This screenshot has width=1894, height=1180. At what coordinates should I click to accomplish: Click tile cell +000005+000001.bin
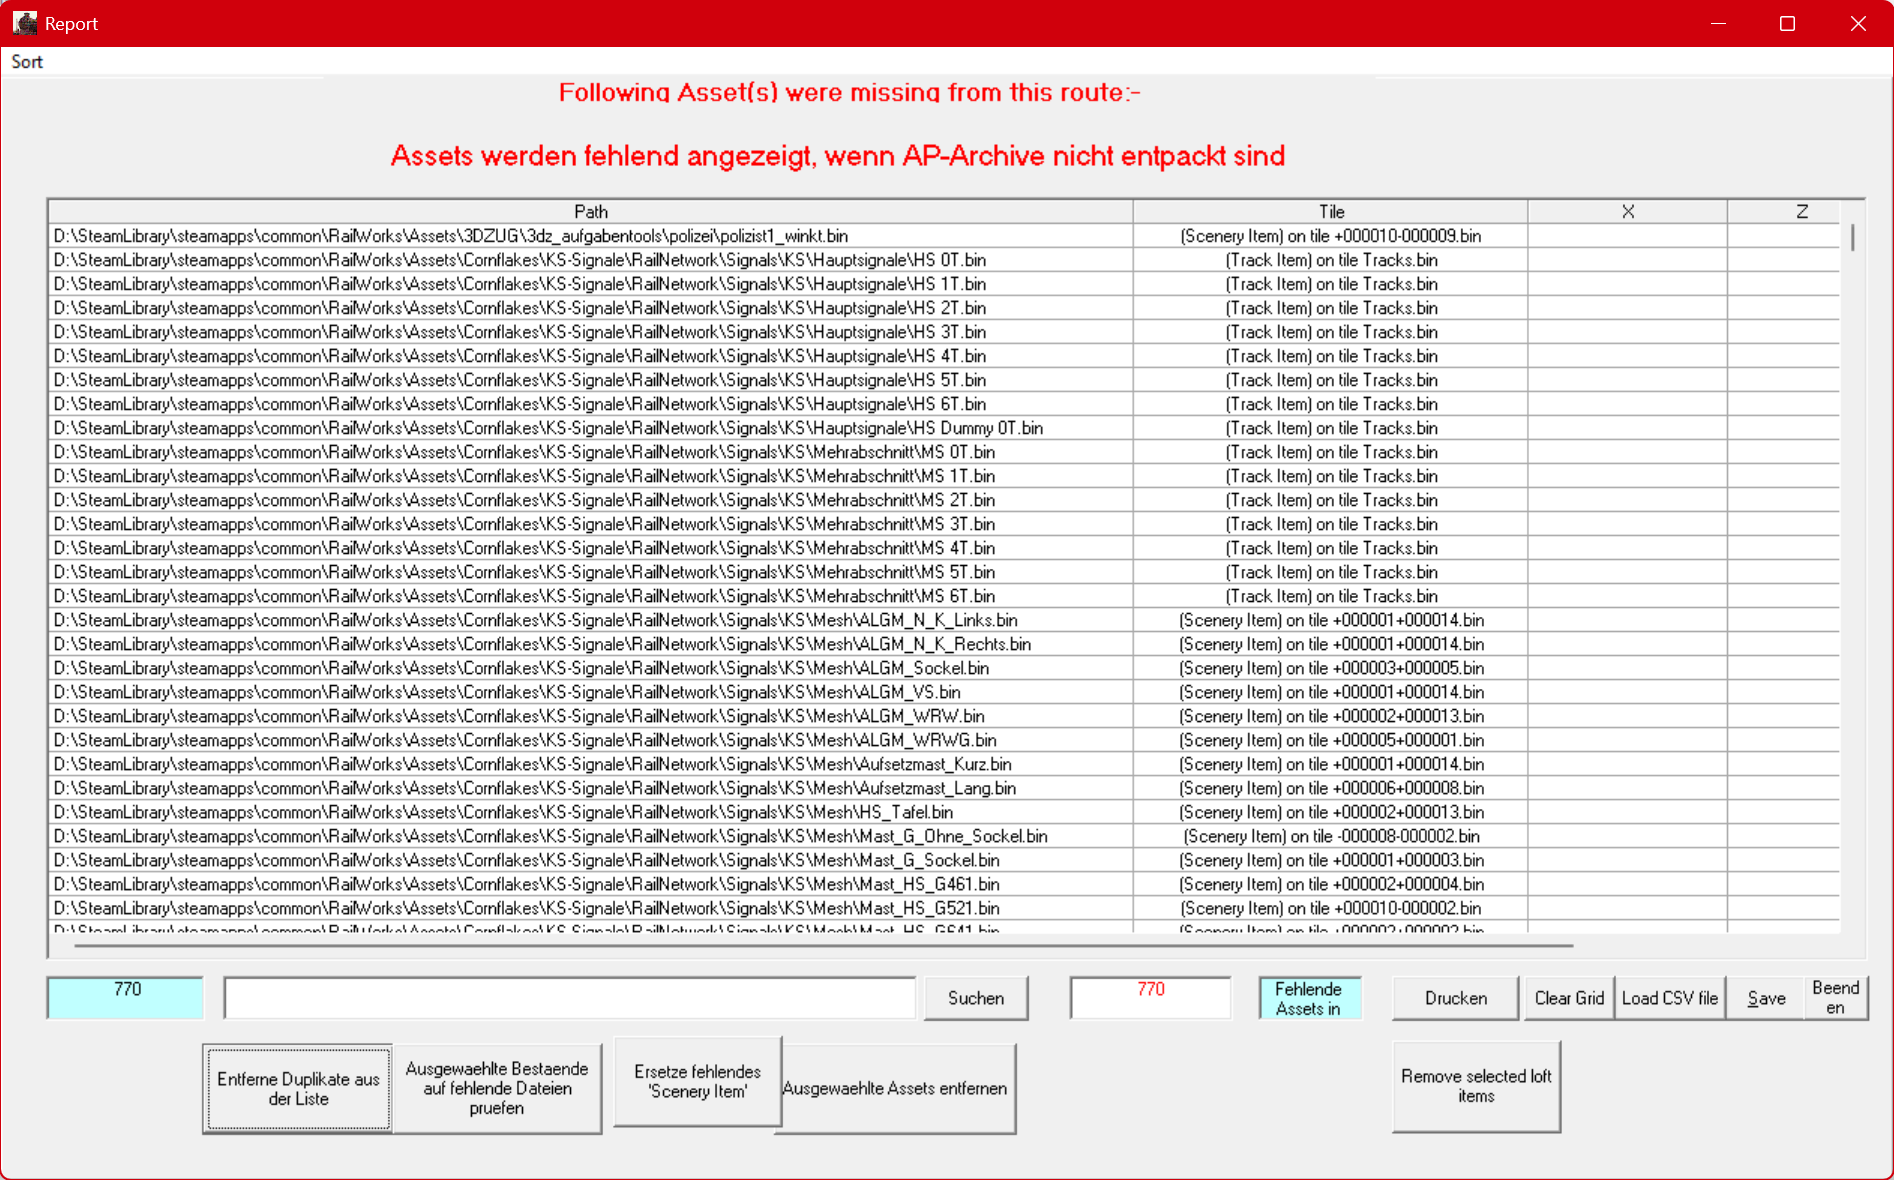[1331, 740]
